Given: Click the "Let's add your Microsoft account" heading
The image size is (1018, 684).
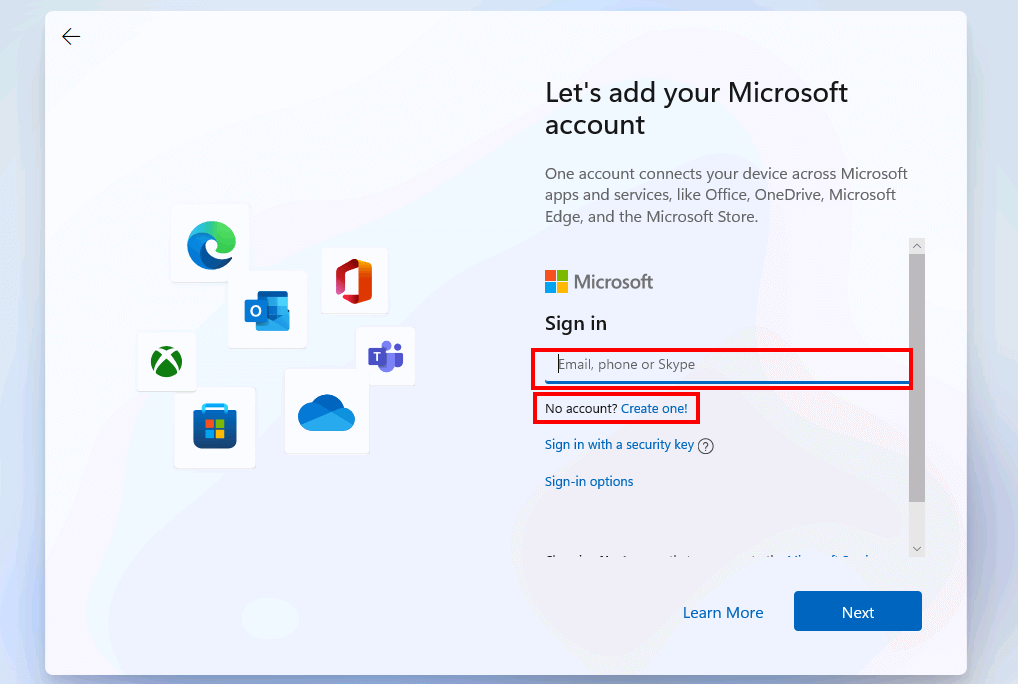Looking at the screenshot, I should (696, 108).
